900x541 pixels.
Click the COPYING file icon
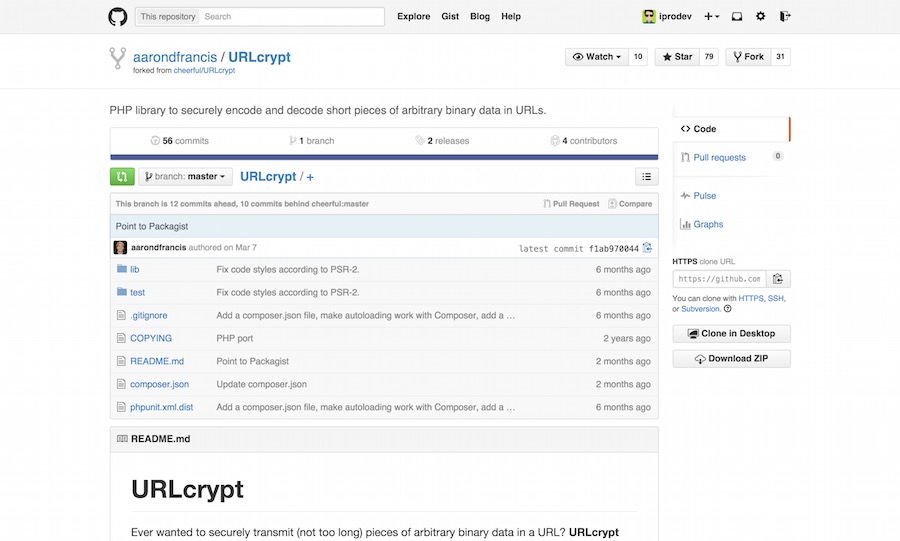coord(121,338)
